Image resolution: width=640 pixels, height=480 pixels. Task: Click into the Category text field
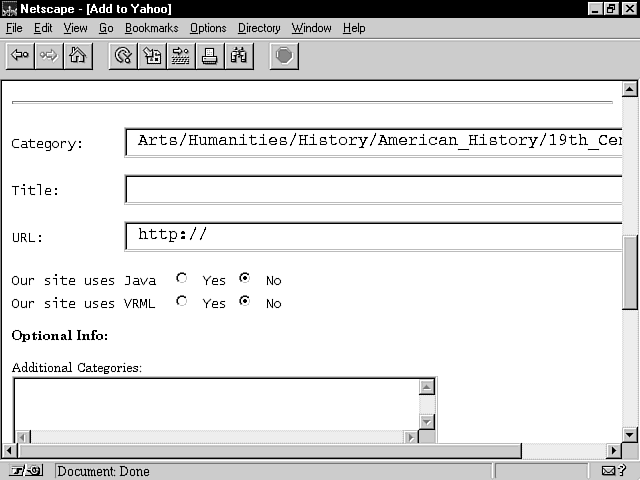[373, 142]
